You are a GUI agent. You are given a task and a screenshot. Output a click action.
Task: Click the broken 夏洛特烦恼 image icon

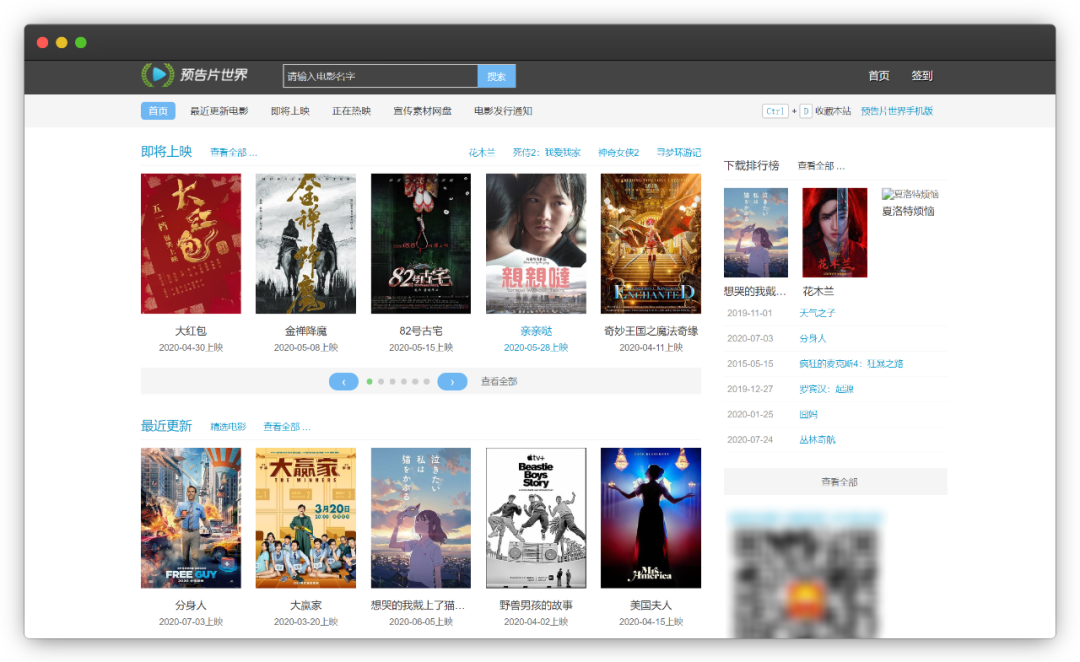[x=888, y=194]
